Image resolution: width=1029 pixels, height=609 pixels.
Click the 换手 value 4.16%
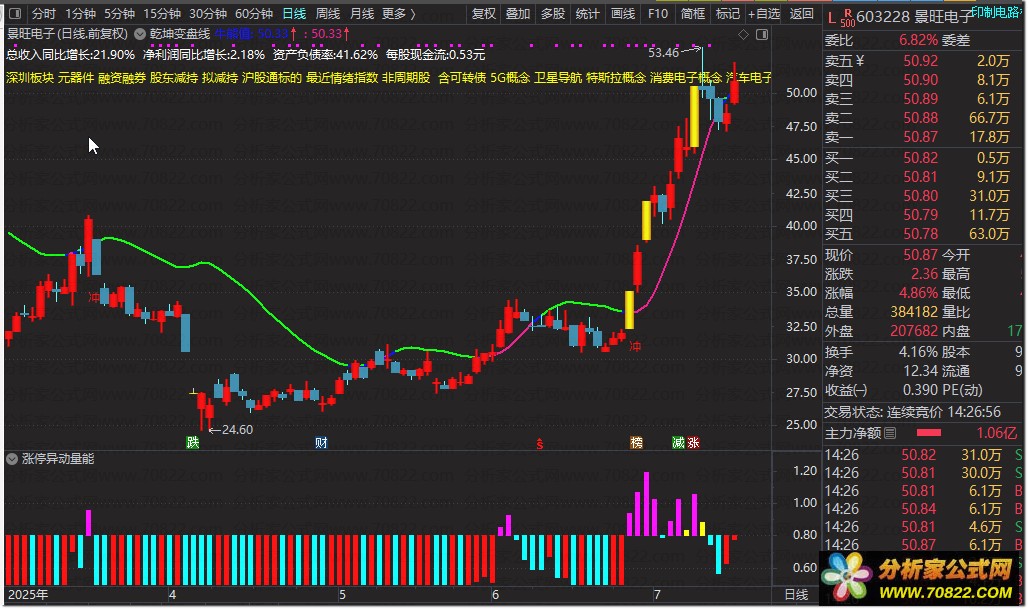[x=918, y=352]
